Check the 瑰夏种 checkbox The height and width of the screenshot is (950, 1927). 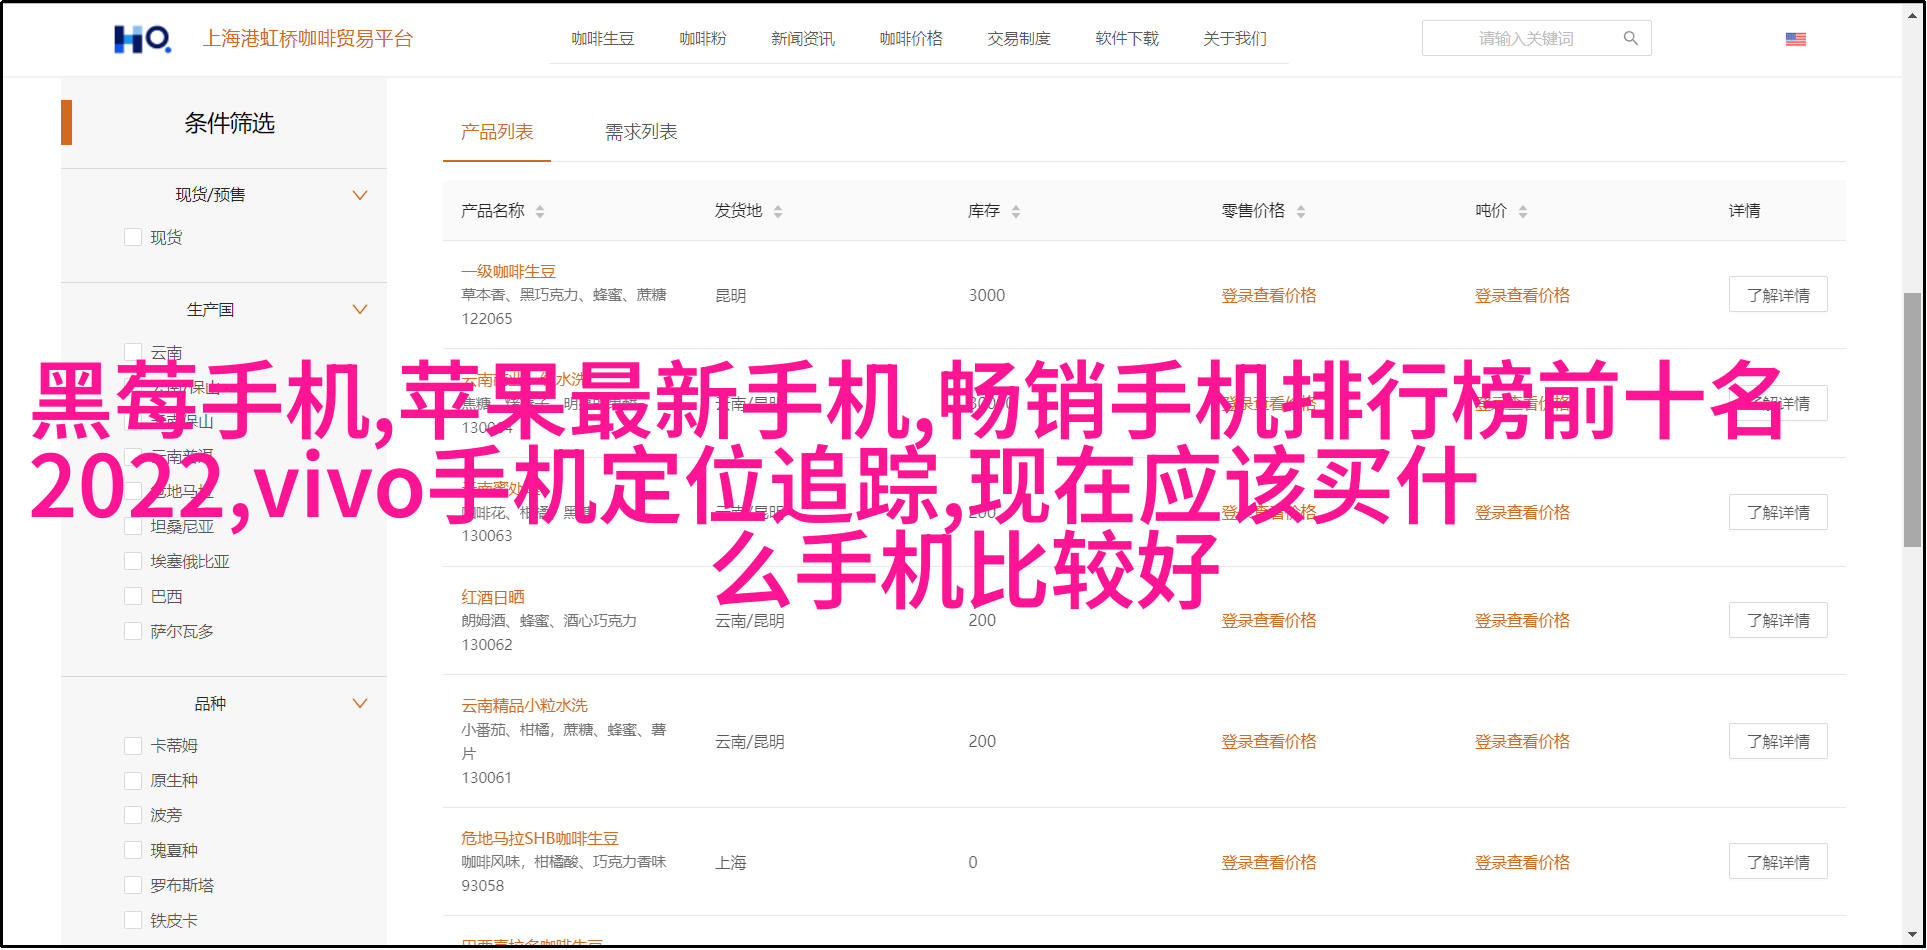(133, 850)
